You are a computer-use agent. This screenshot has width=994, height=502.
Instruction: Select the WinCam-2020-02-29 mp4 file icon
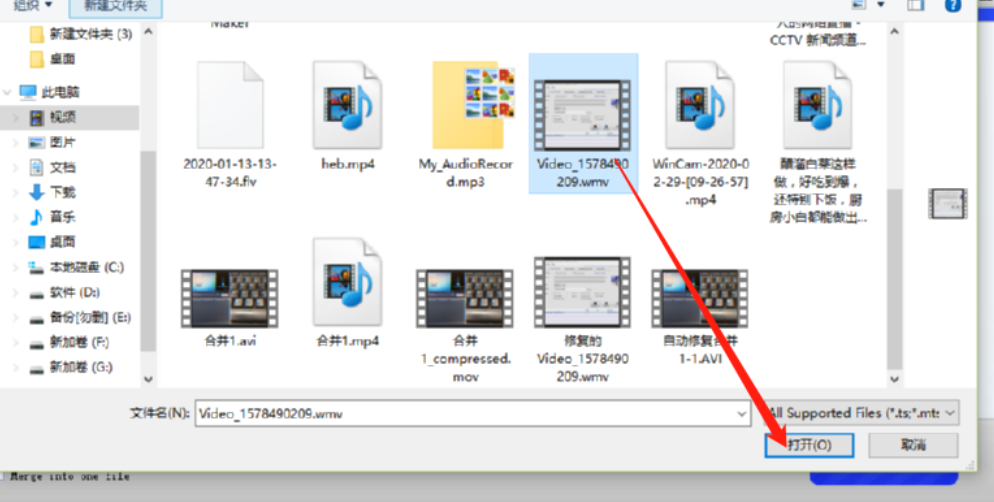pos(700,105)
